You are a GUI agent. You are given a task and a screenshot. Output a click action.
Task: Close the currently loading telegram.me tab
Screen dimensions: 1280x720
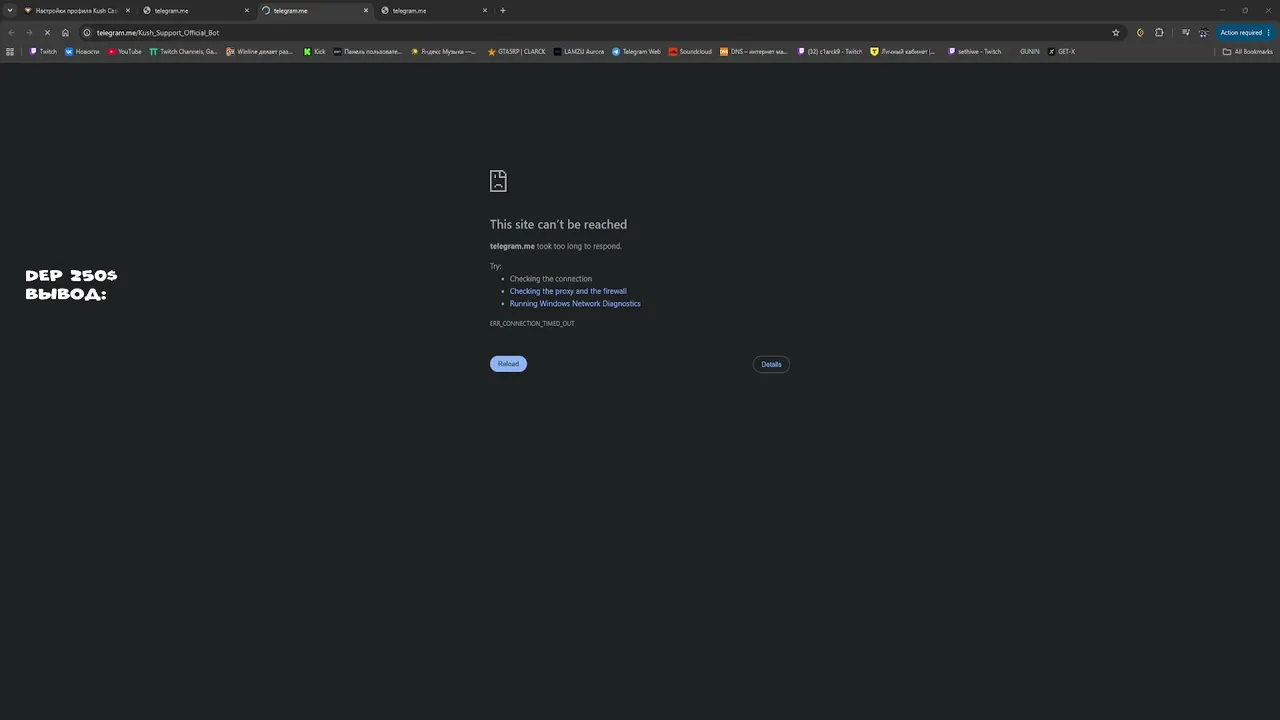pos(366,10)
